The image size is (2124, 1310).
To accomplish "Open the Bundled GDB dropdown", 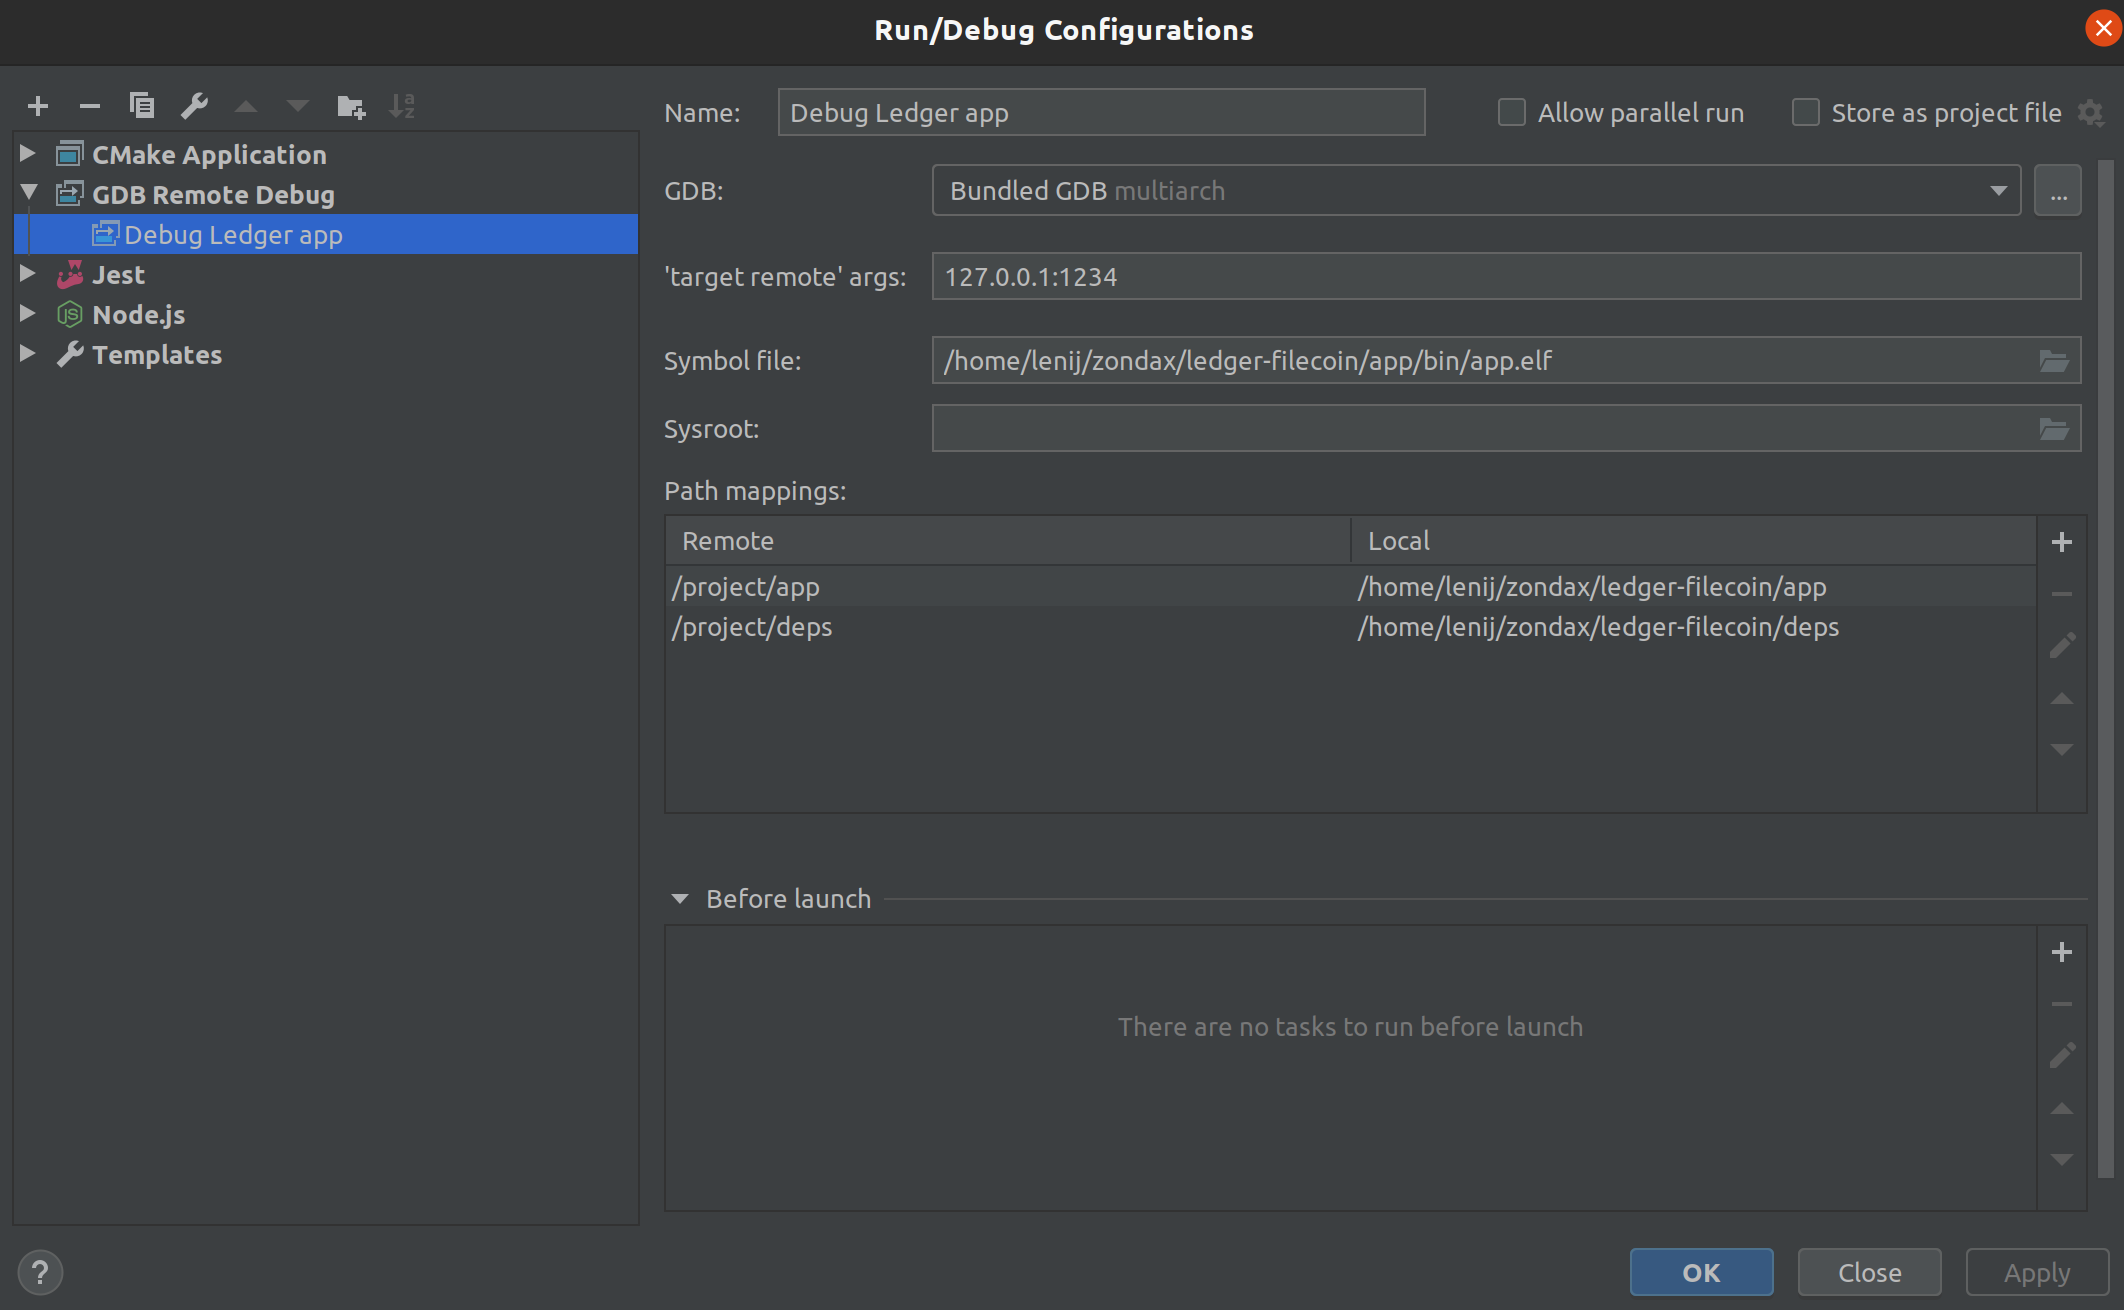I will point(1998,191).
